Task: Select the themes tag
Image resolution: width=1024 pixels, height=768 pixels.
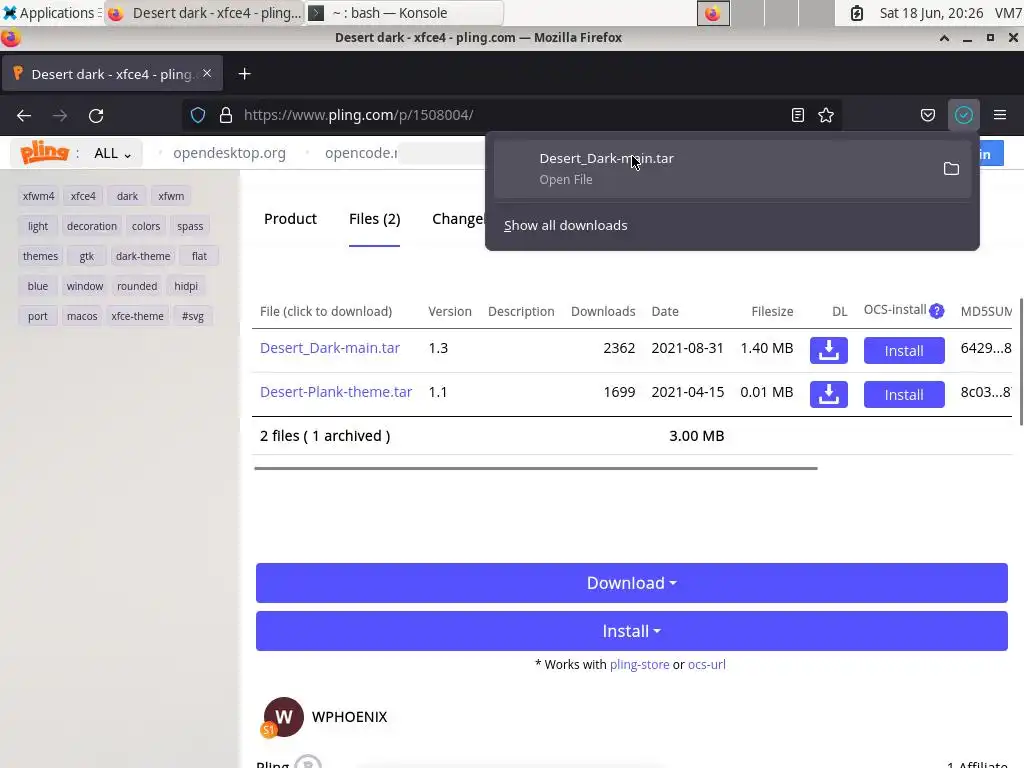Action: (40, 256)
